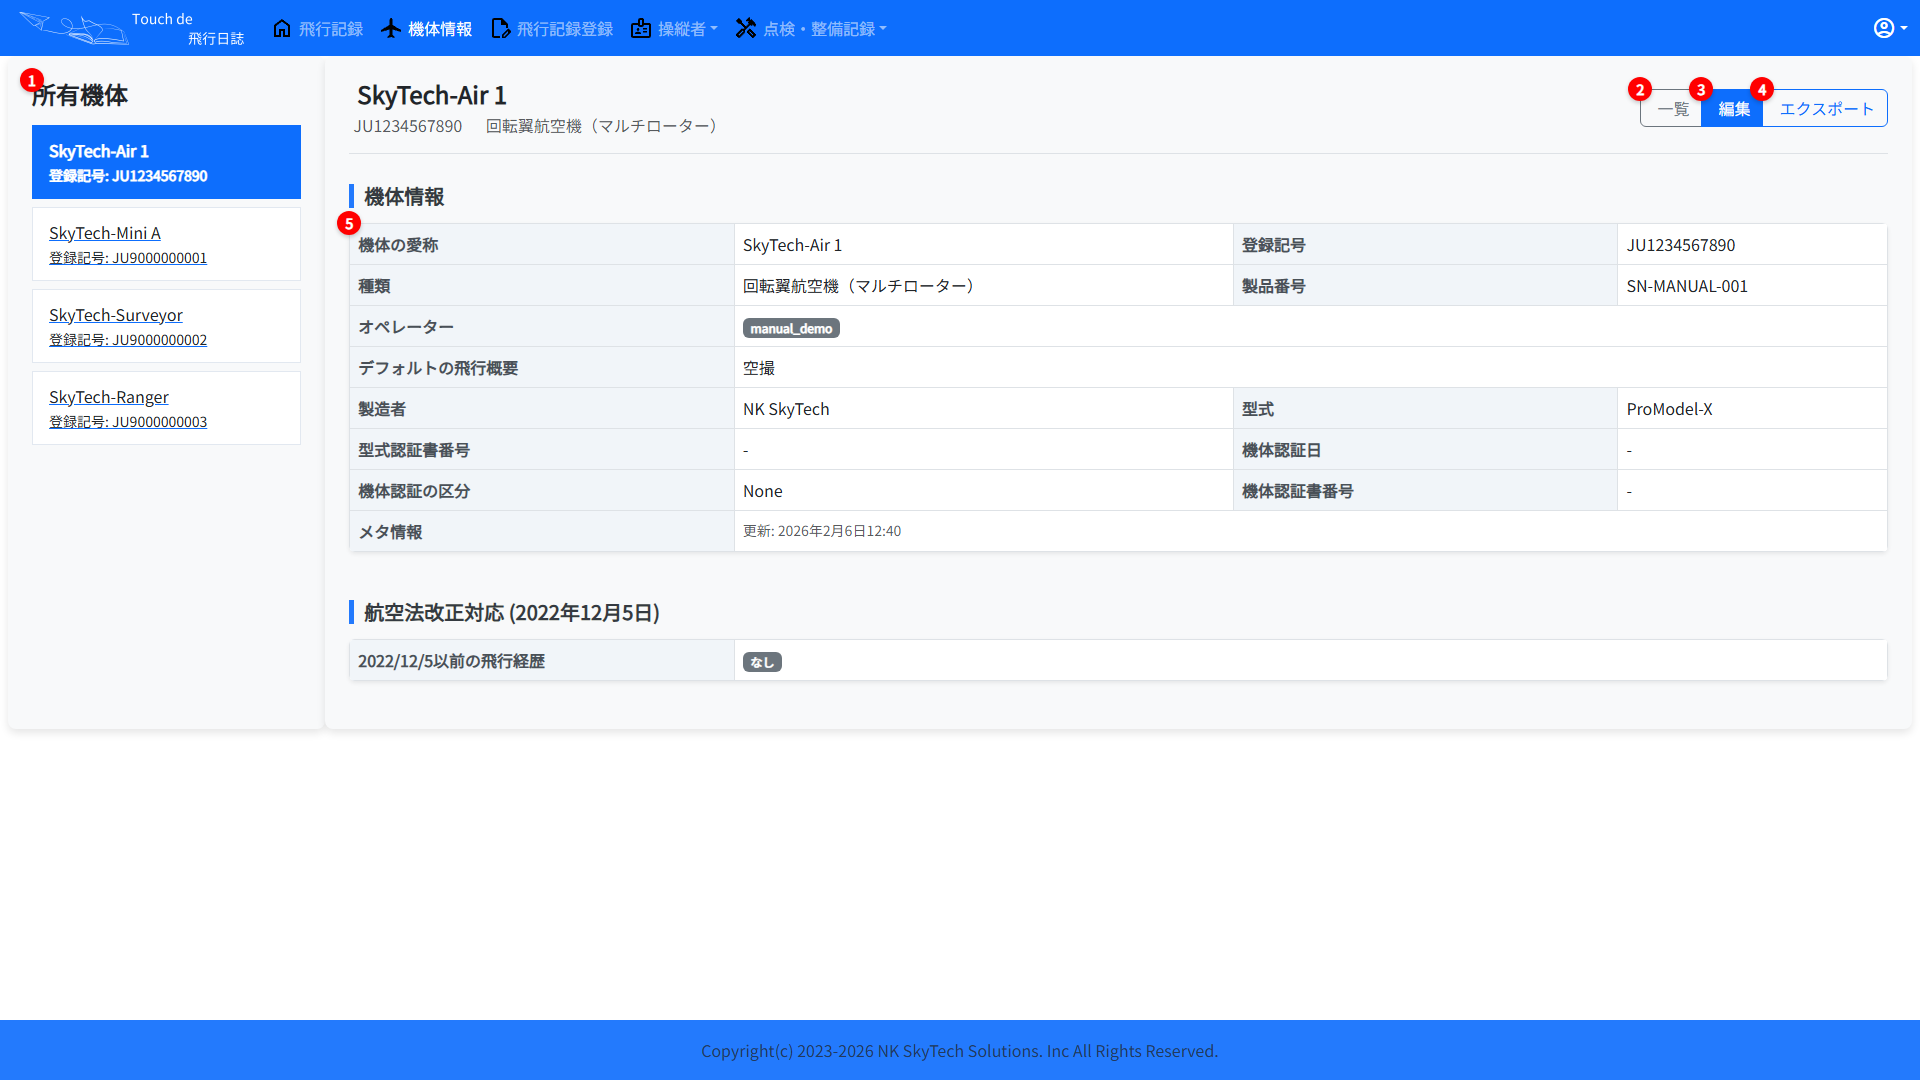The image size is (1920, 1080).
Task: Select SkyTech-Surveyor in aircraft list
Action: [x=116, y=315]
